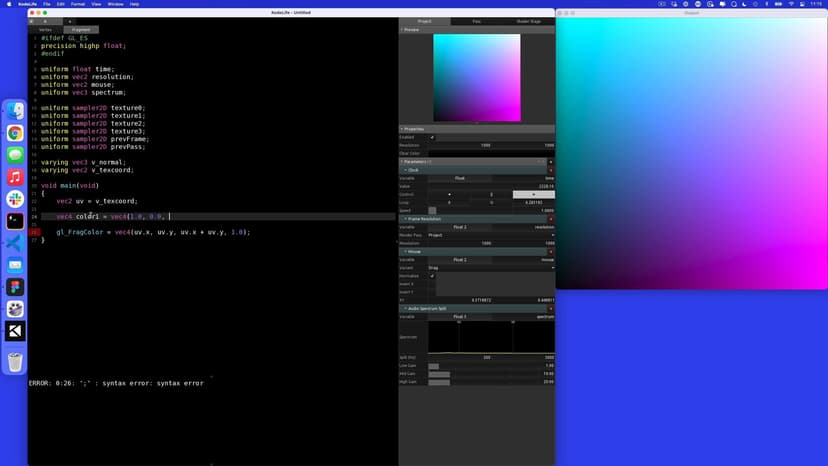This screenshot has width=828, height=466.
Task: Delete the Mouse parameter block
Action: [x=550, y=251]
